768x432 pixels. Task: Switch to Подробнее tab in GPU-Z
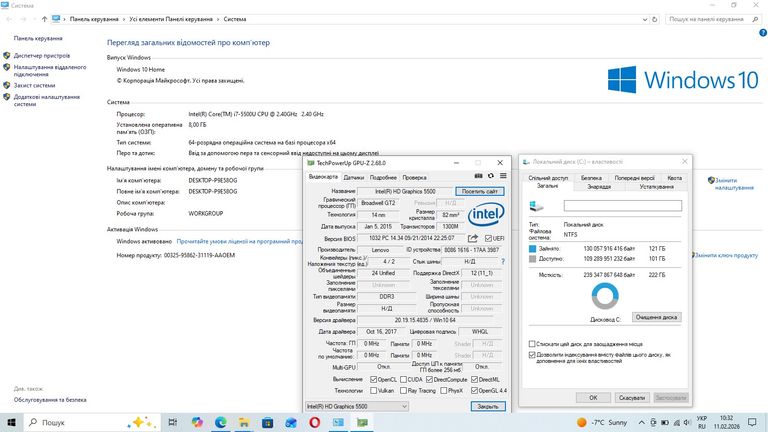tap(383, 177)
